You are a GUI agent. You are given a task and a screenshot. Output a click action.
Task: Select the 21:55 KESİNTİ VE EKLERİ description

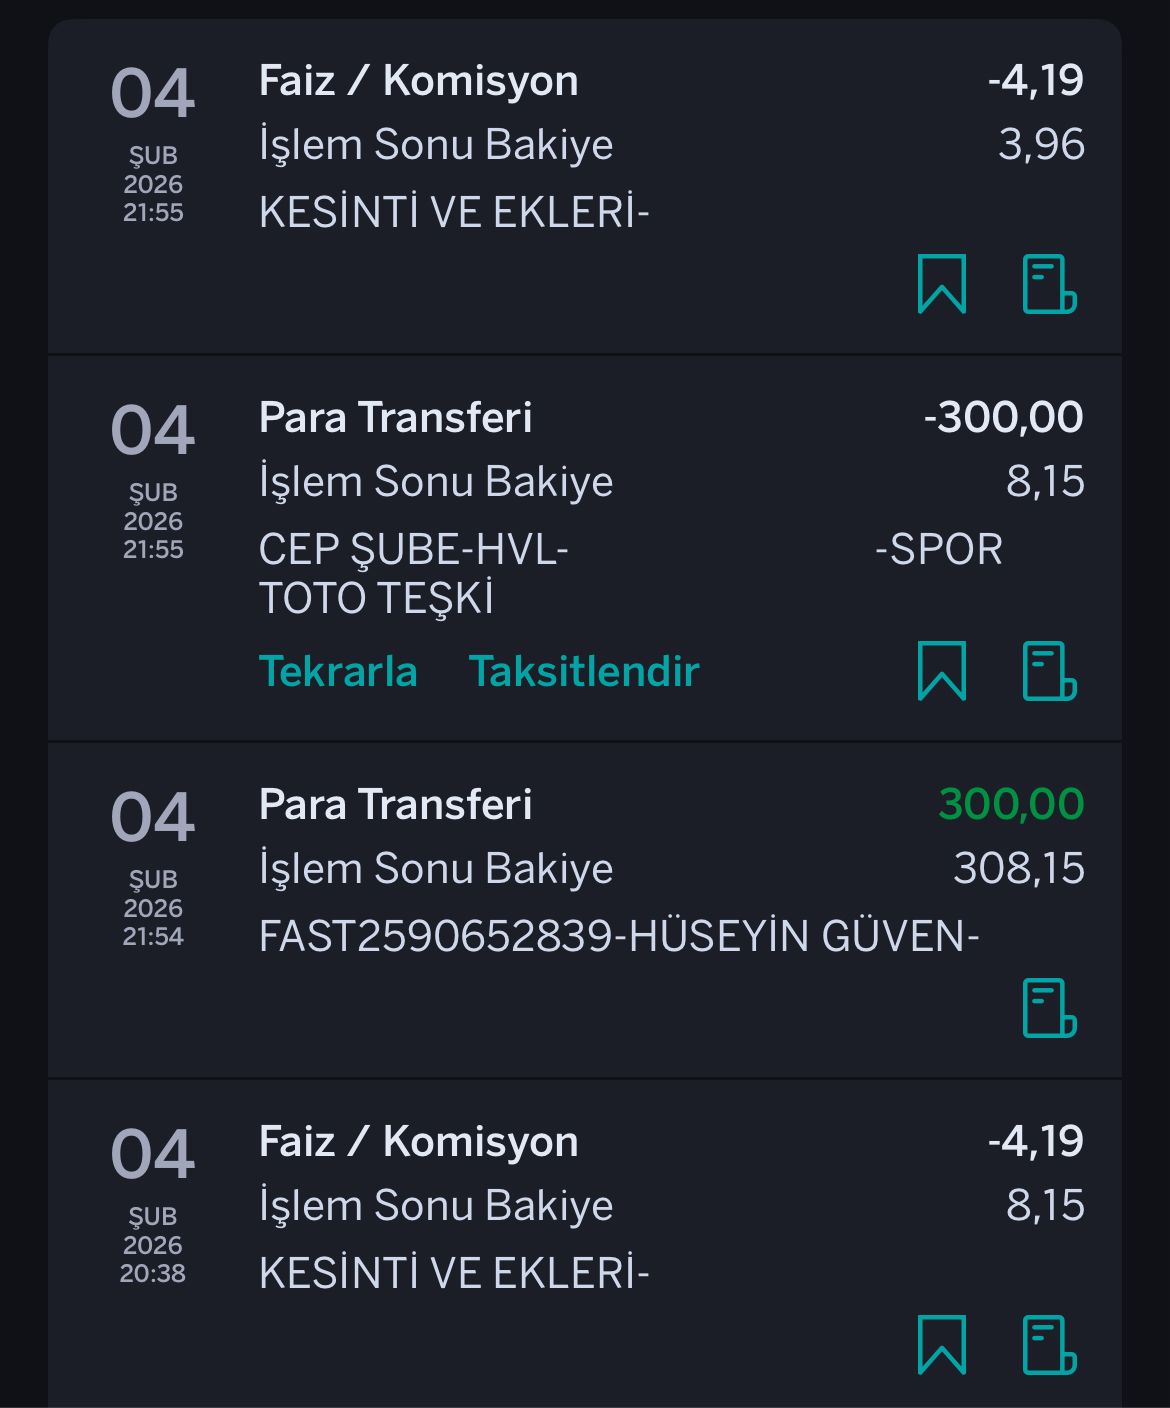point(454,212)
